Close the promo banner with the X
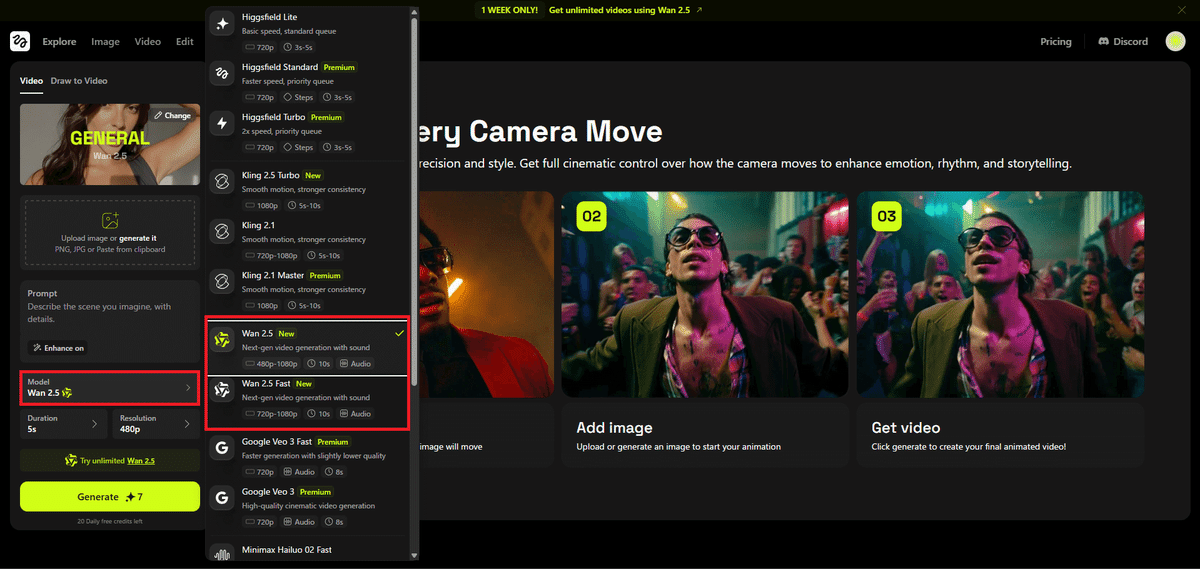This screenshot has width=1200, height=569. click(1181, 10)
